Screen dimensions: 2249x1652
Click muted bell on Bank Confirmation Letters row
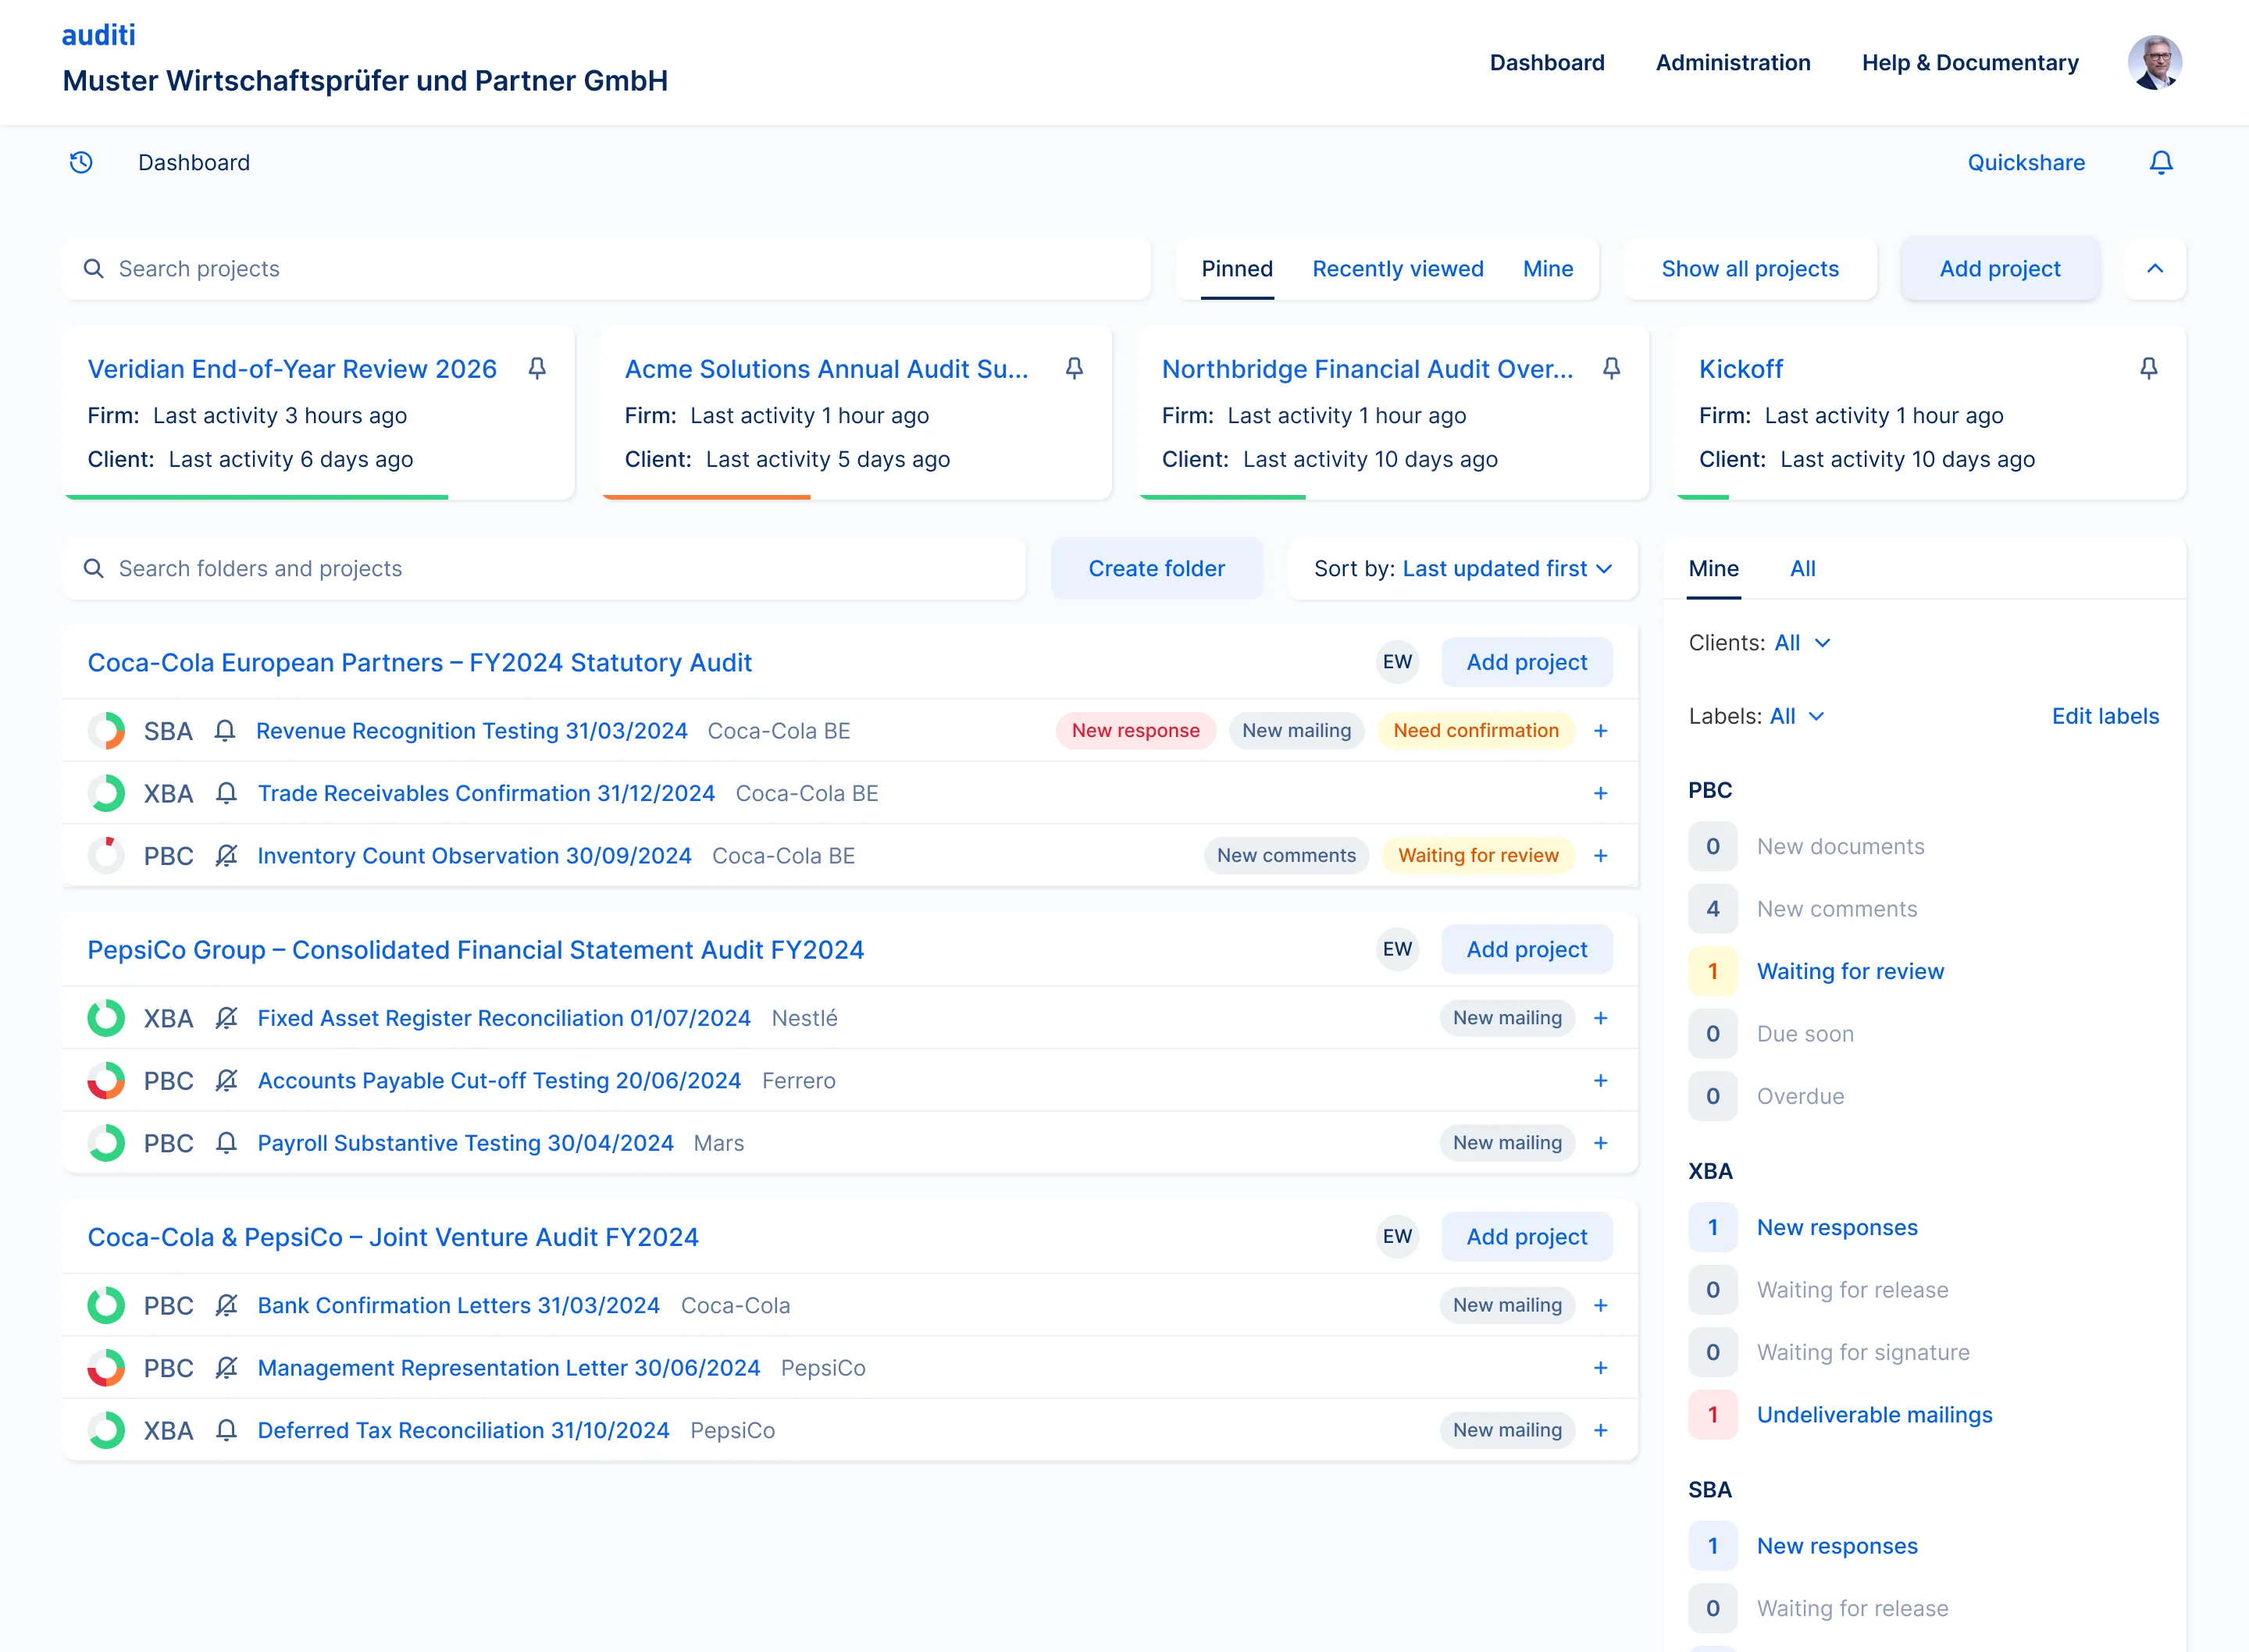pyautogui.click(x=226, y=1306)
